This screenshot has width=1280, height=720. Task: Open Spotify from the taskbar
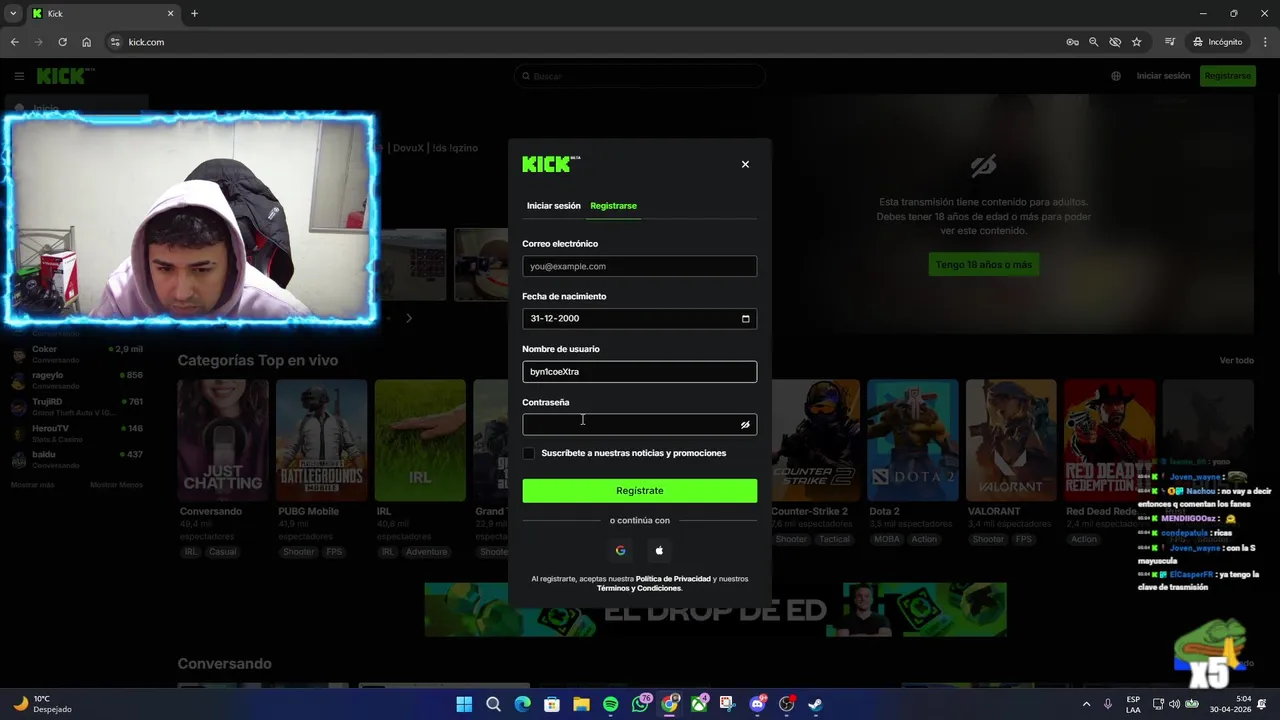(611, 704)
